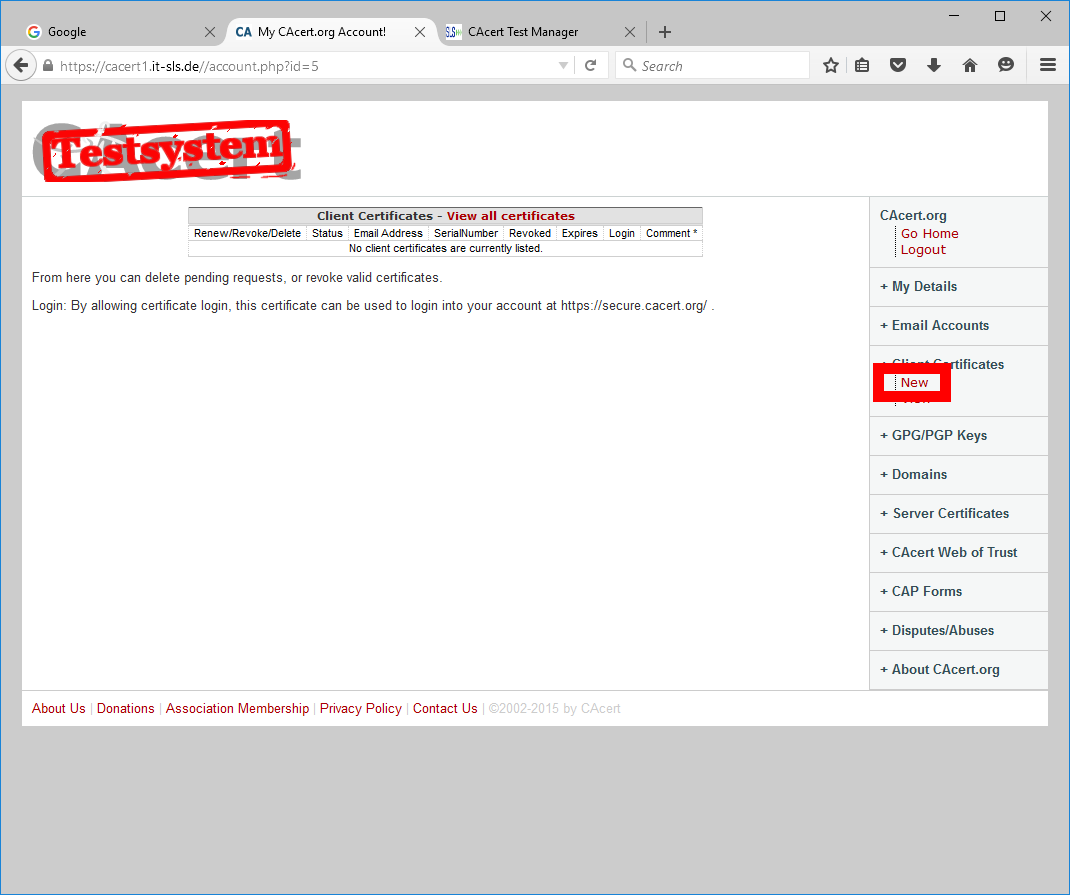Click the browser back arrow button

tap(20, 66)
